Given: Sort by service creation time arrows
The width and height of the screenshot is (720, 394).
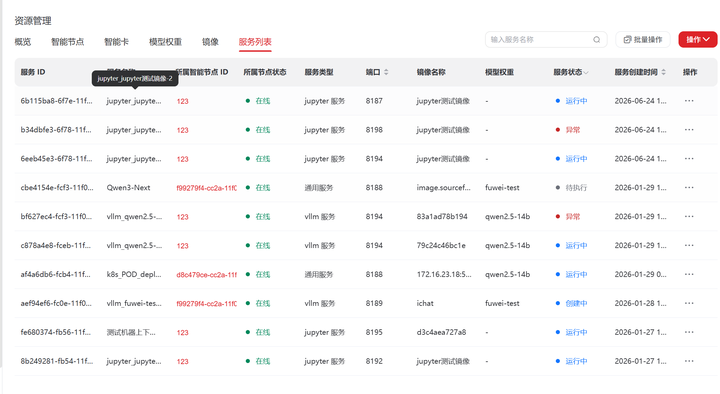Looking at the screenshot, I should click(664, 72).
